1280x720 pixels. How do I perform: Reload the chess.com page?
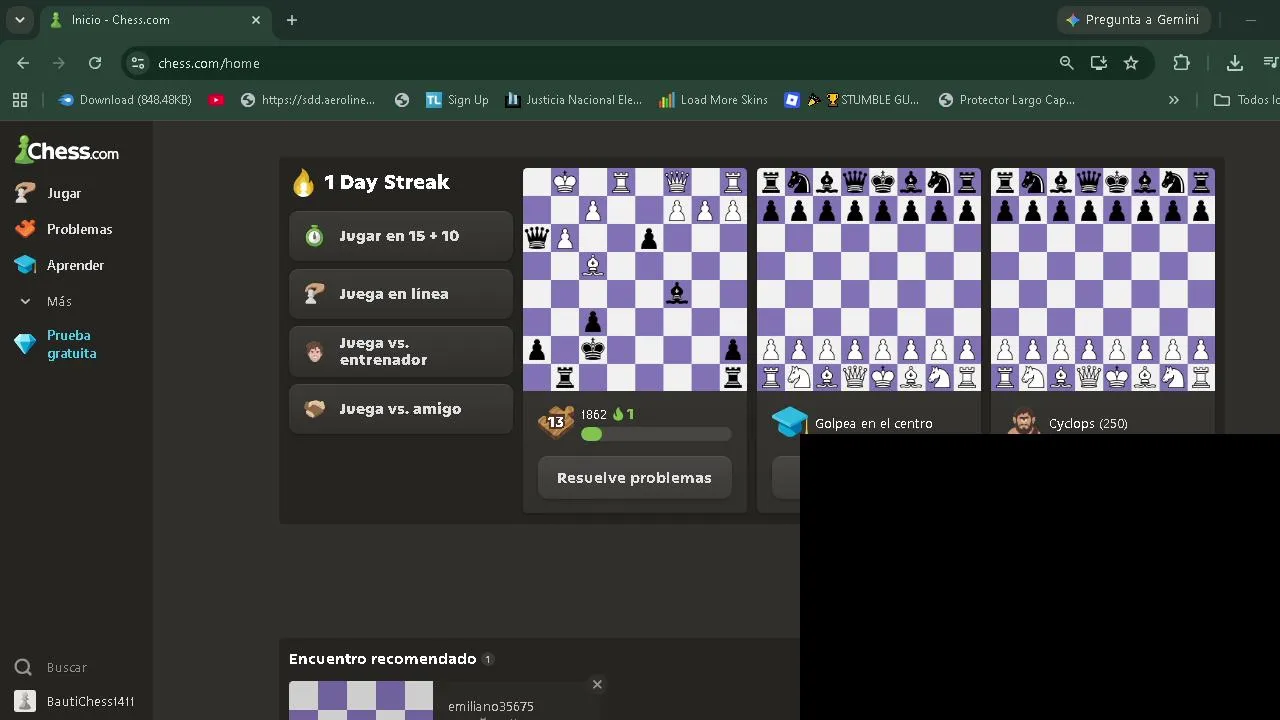point(95,63)
